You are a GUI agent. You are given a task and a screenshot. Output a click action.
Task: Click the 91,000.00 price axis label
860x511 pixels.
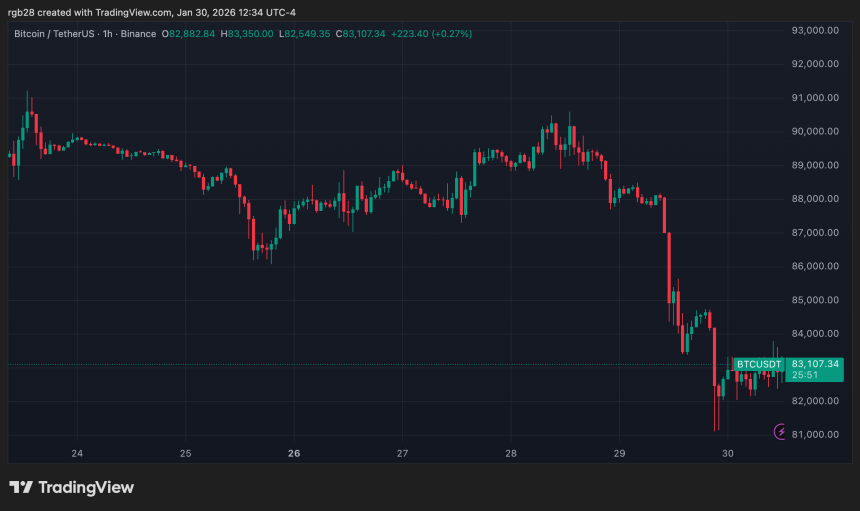[x=815, y=98]
